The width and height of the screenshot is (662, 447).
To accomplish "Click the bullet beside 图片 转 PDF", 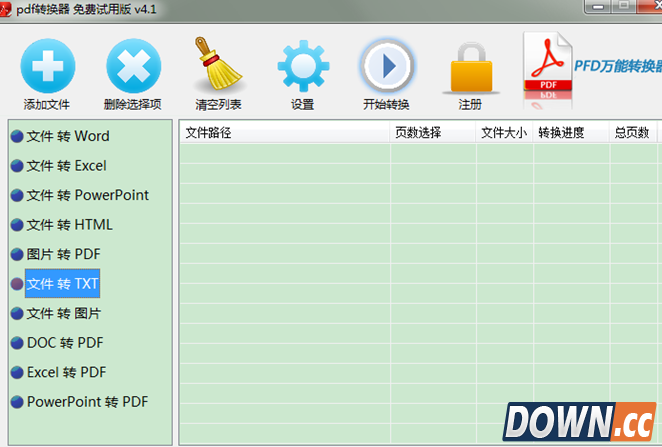I will click(x=17, y=255).
